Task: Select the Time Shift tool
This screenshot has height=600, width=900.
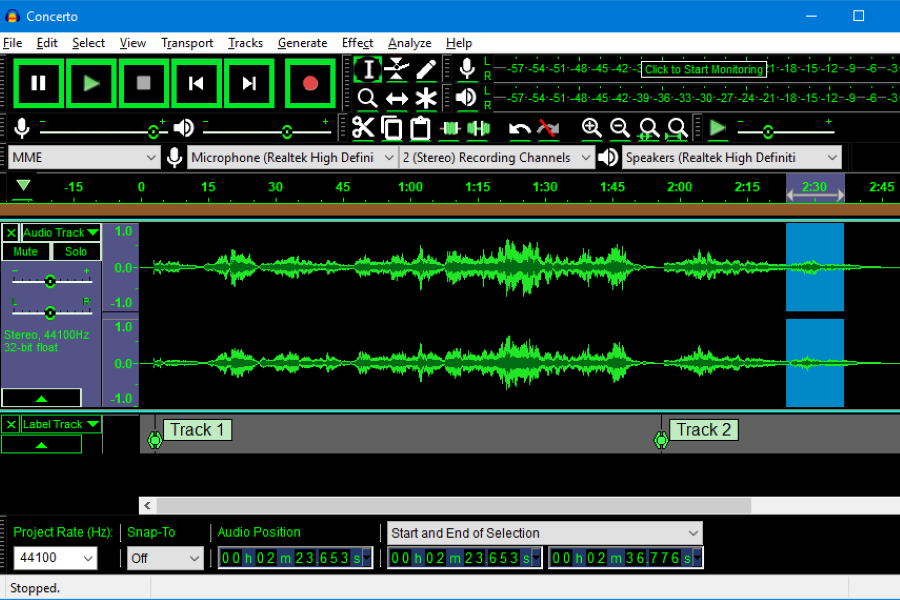Action: (x=397, y=98)
